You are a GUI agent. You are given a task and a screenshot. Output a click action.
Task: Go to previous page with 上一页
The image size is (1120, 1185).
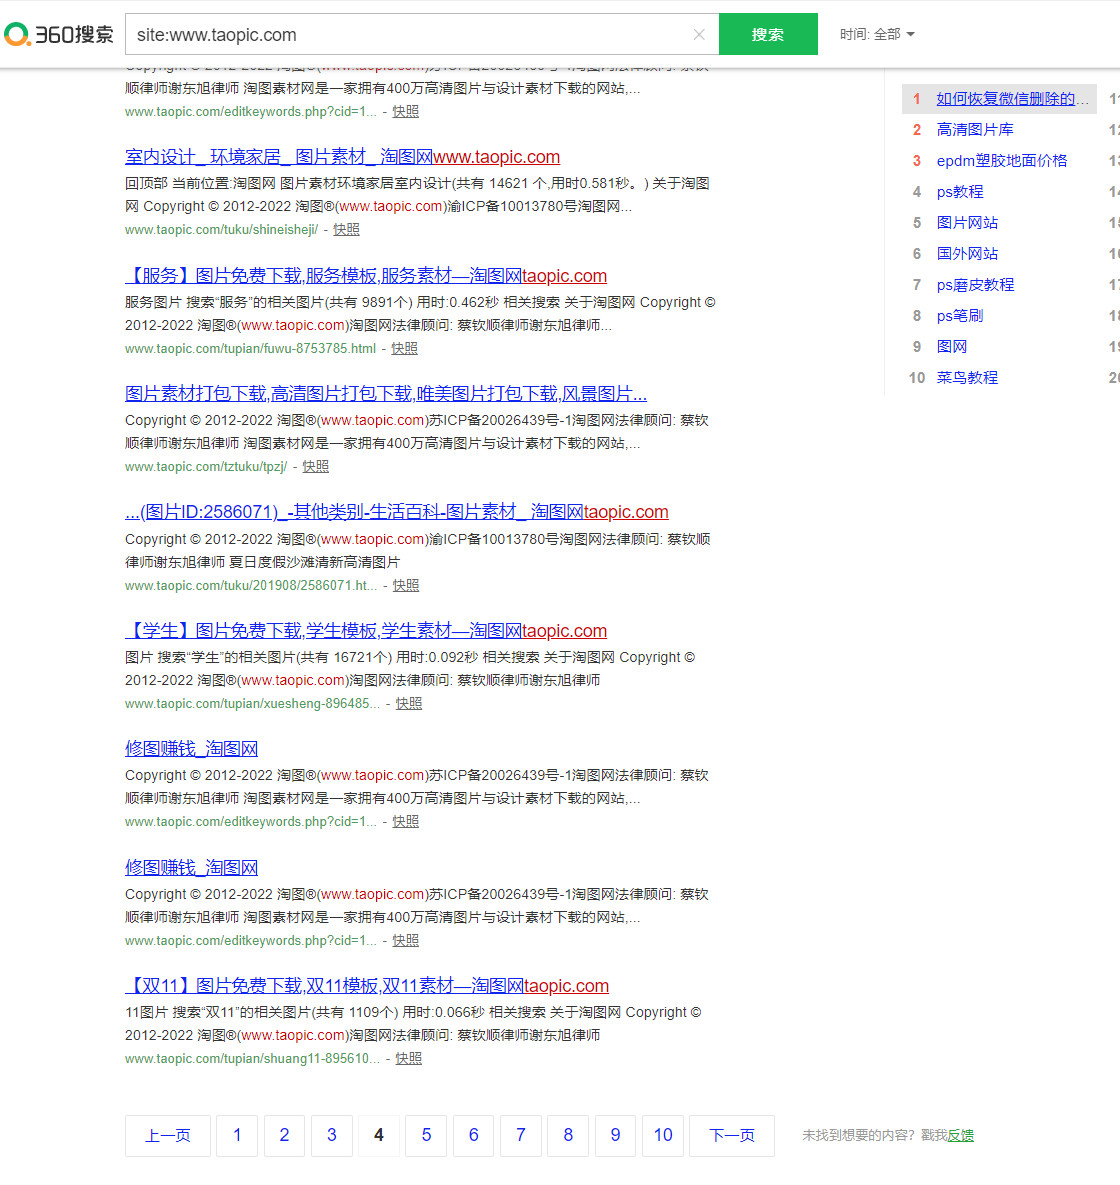pos(168,1136)
